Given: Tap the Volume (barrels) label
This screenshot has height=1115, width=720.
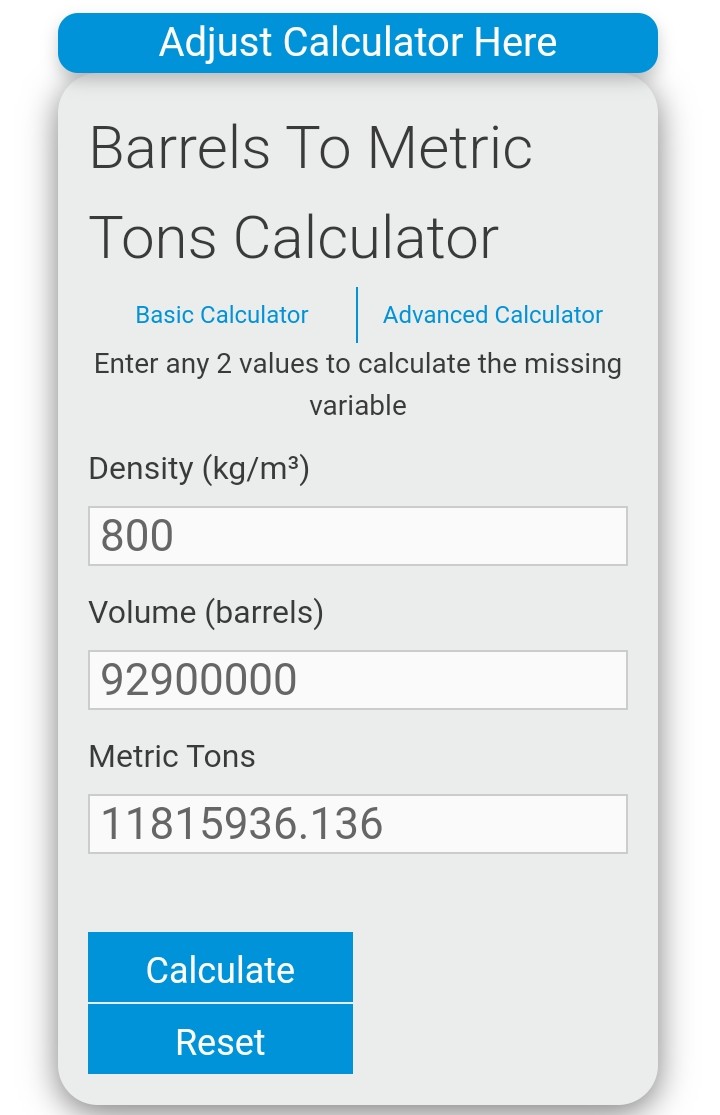Looking at the screenshot, I should pyautogui.click(x=206, y=612).
